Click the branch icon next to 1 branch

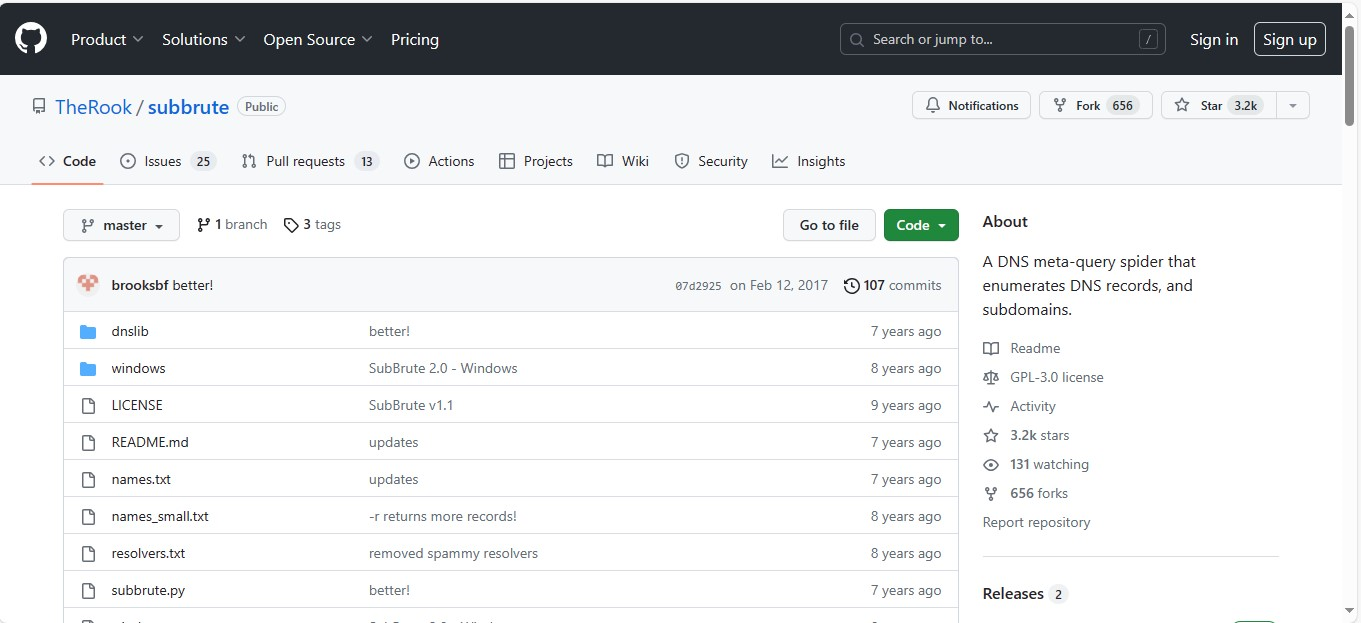(204, 225)
